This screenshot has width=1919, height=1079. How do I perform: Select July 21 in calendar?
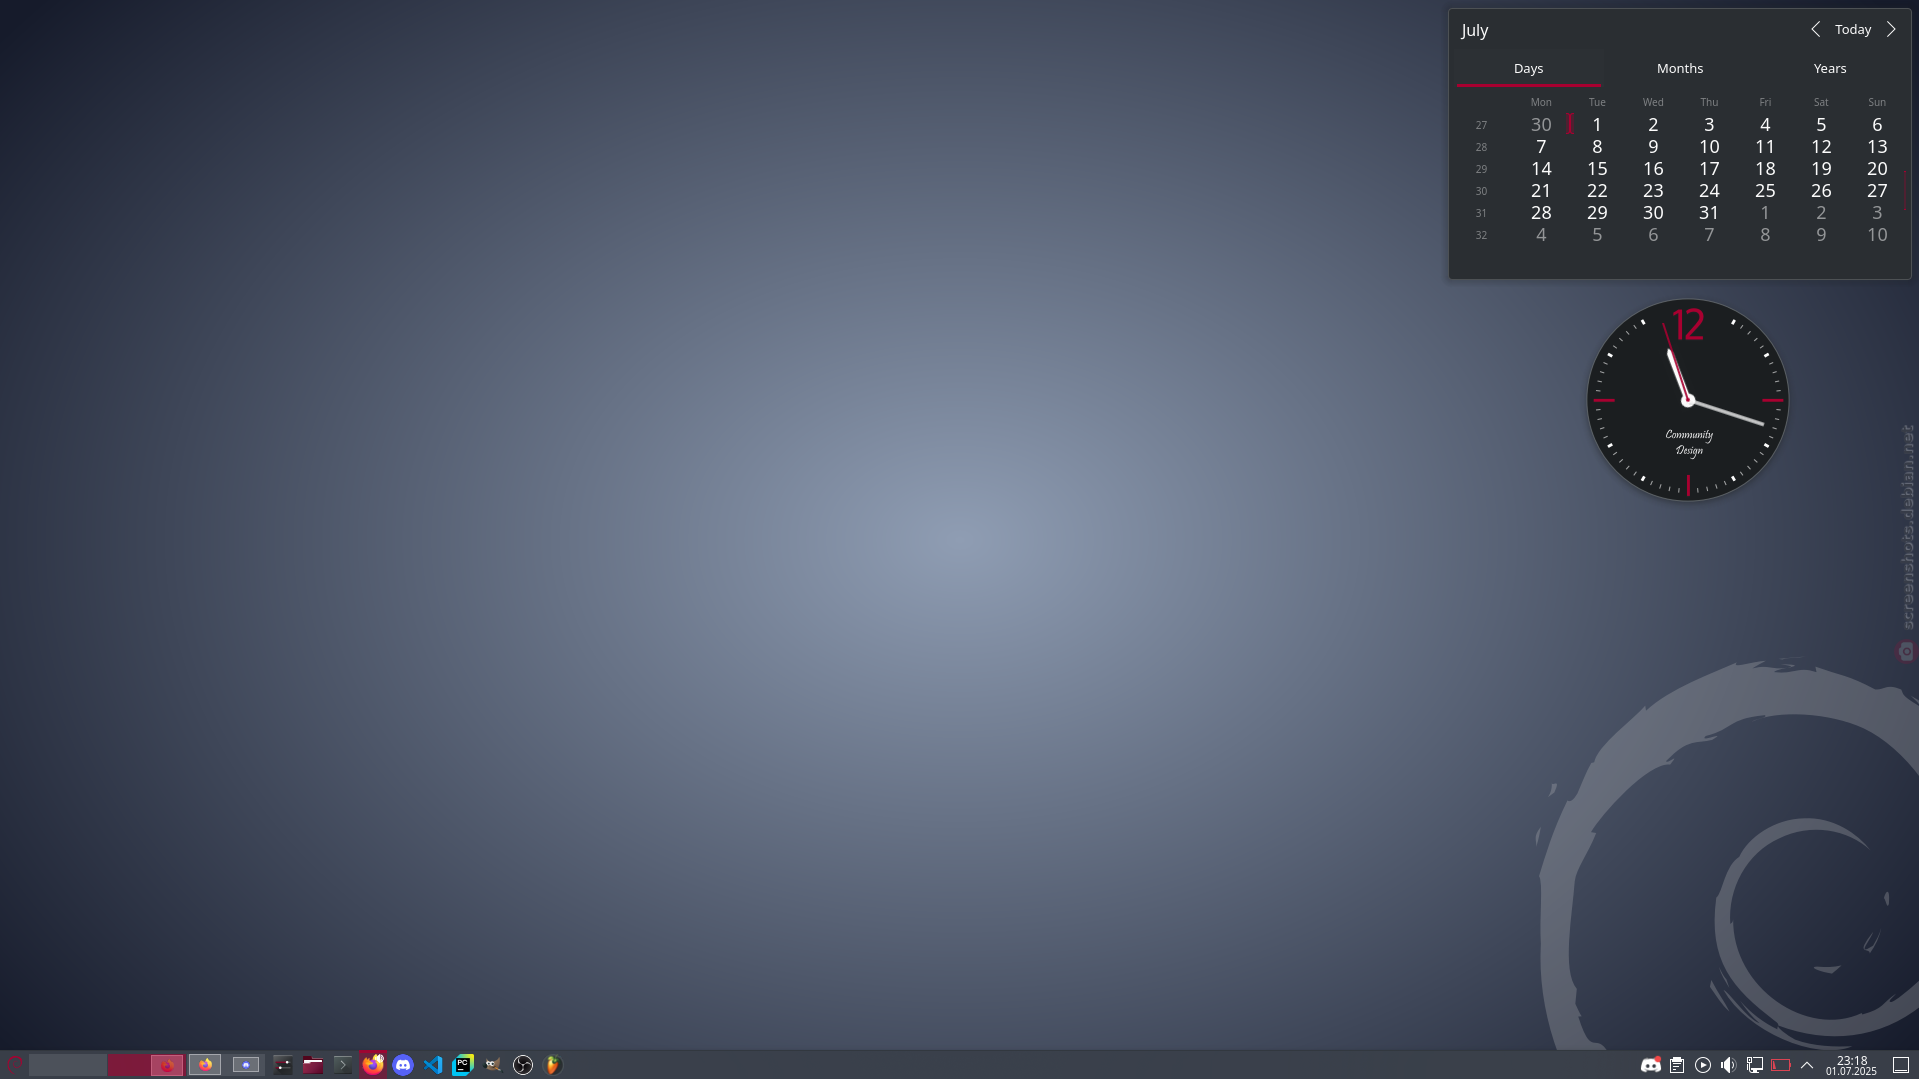1541,191
